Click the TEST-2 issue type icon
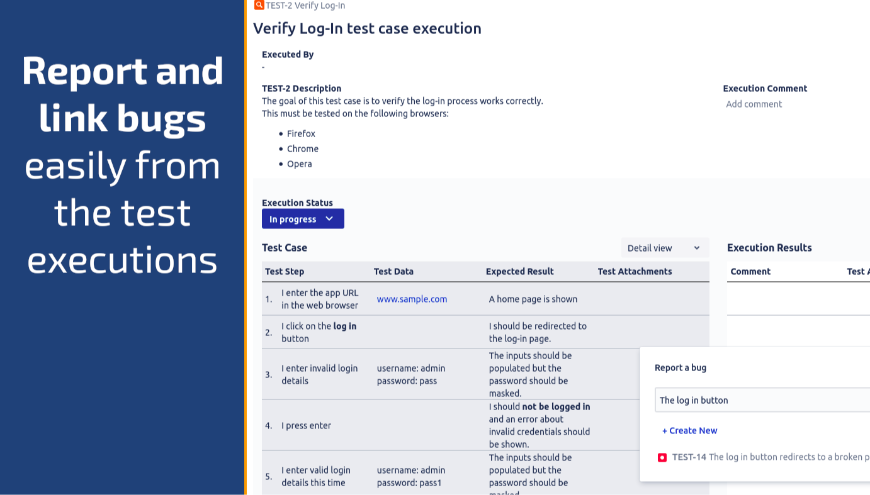Screen dimensions: 870x495 (259, 5)
